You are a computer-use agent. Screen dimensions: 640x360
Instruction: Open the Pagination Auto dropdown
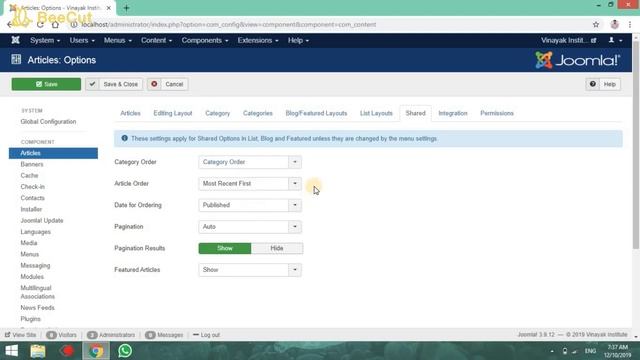pos(250,227)
